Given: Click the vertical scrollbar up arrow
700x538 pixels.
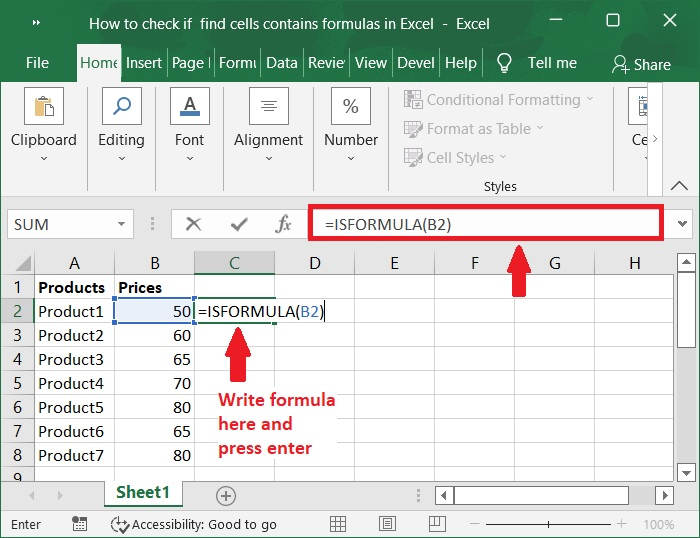Looking at the screenshot, I should (x=686, y=263).
